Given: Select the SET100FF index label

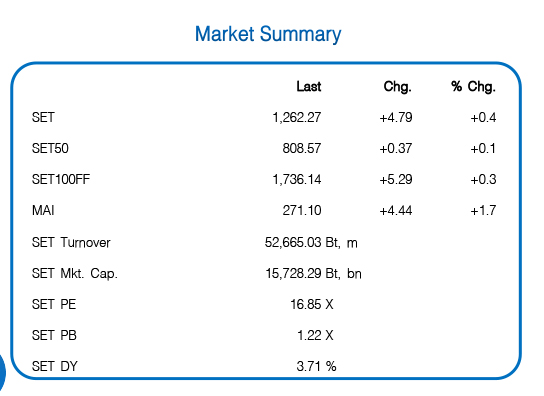Looking at the screenshot, I should (x=61, y=179).
